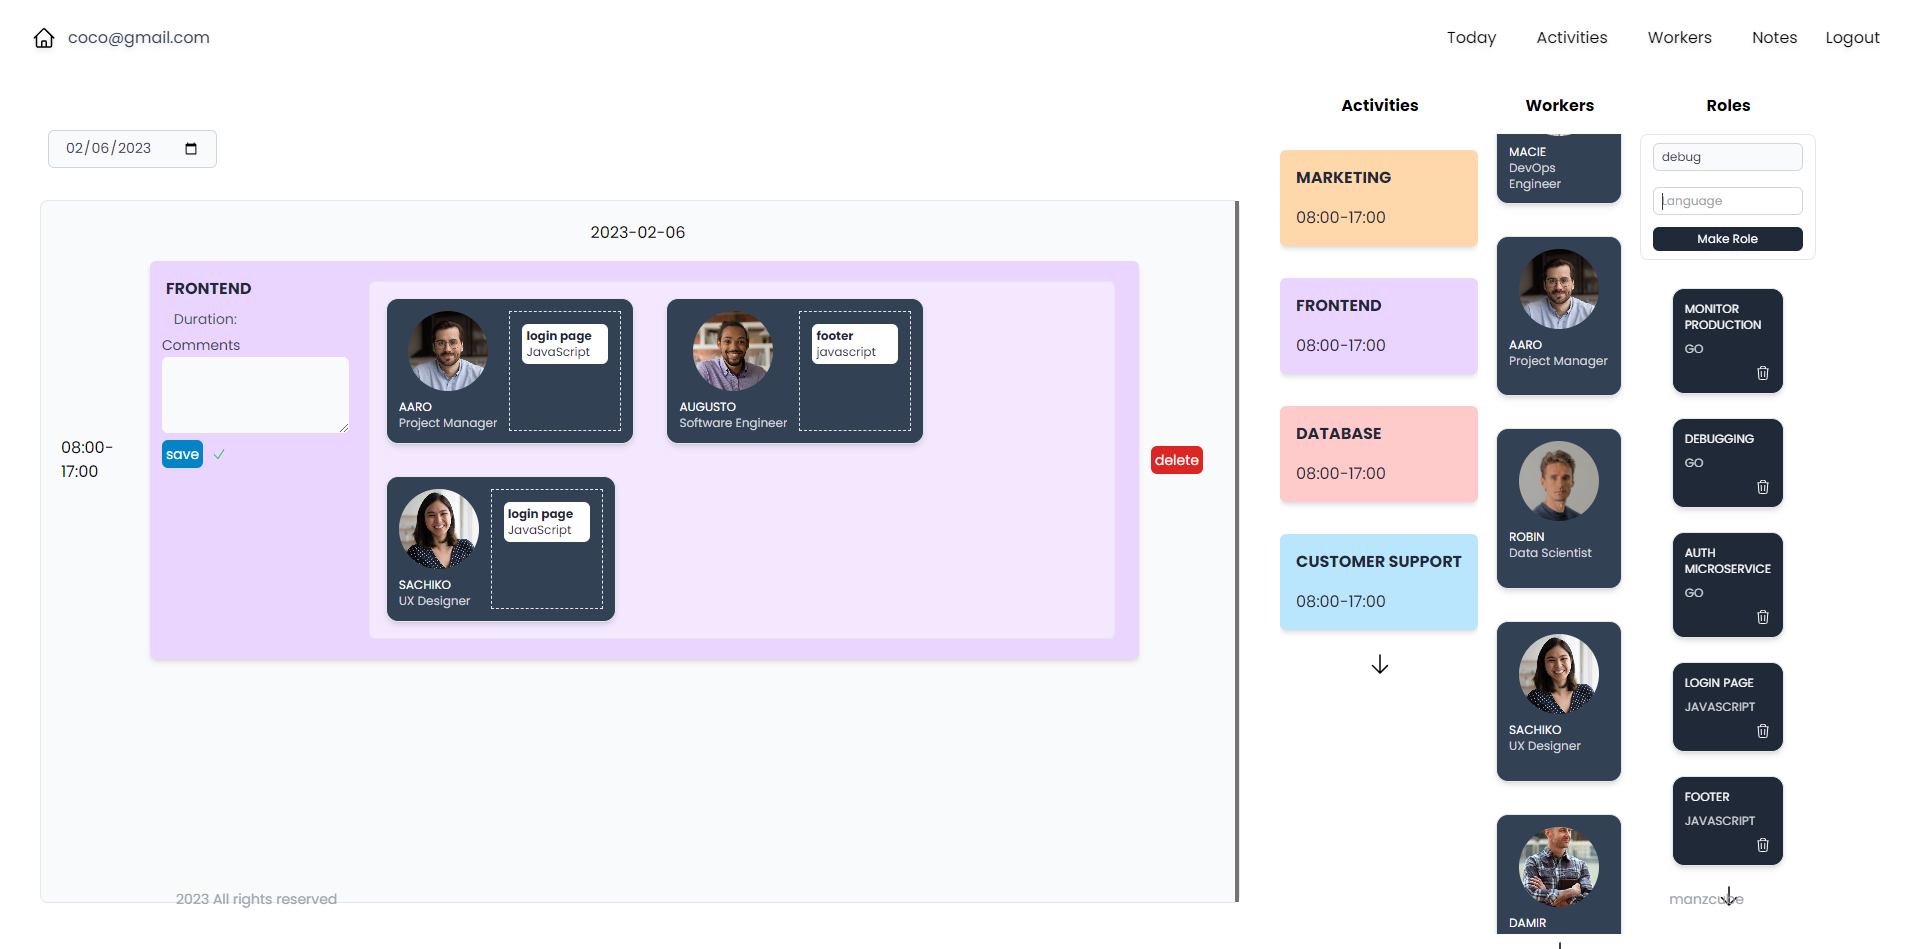Viewport: 1920px width, 949px height.
Task: Open the Notes page
Action: 1775,38
